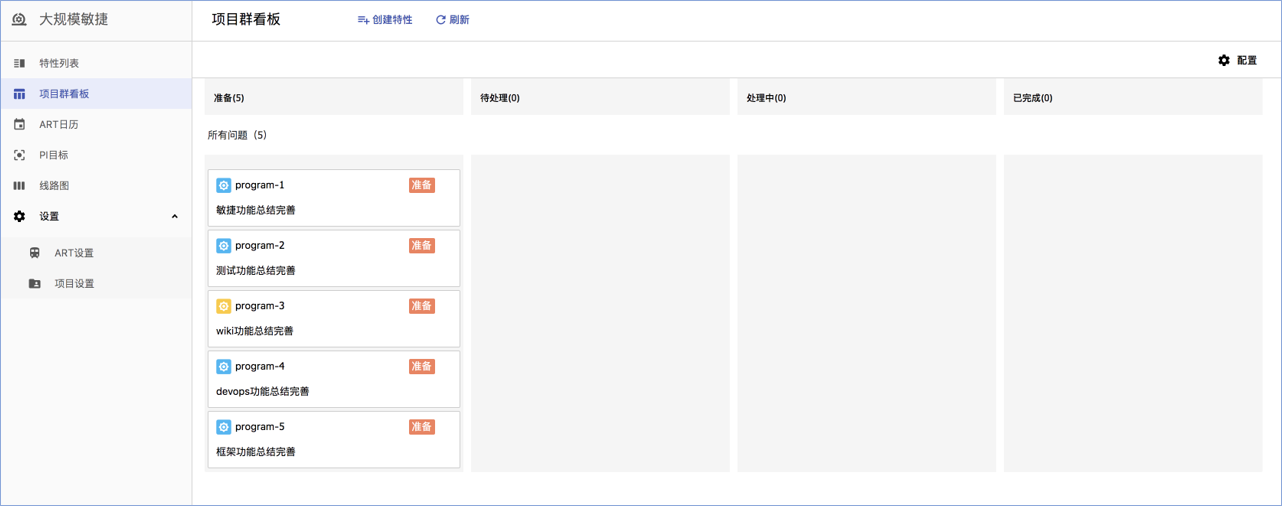Image resolution: width=1282 pixels, height=506 pixels.
Task: Click the ART设置 train icon
Action: [x=35, y=253]
